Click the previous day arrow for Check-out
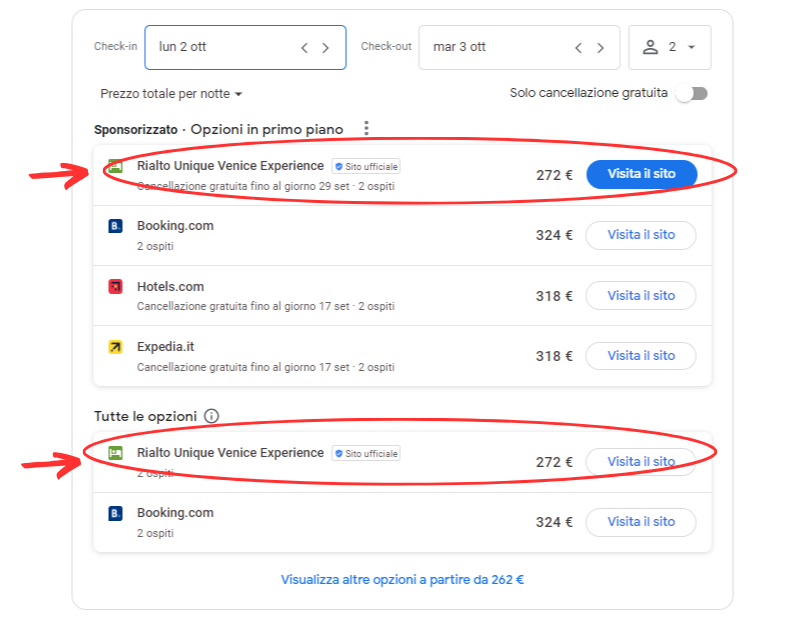800x624 pixels. point(578,48)
